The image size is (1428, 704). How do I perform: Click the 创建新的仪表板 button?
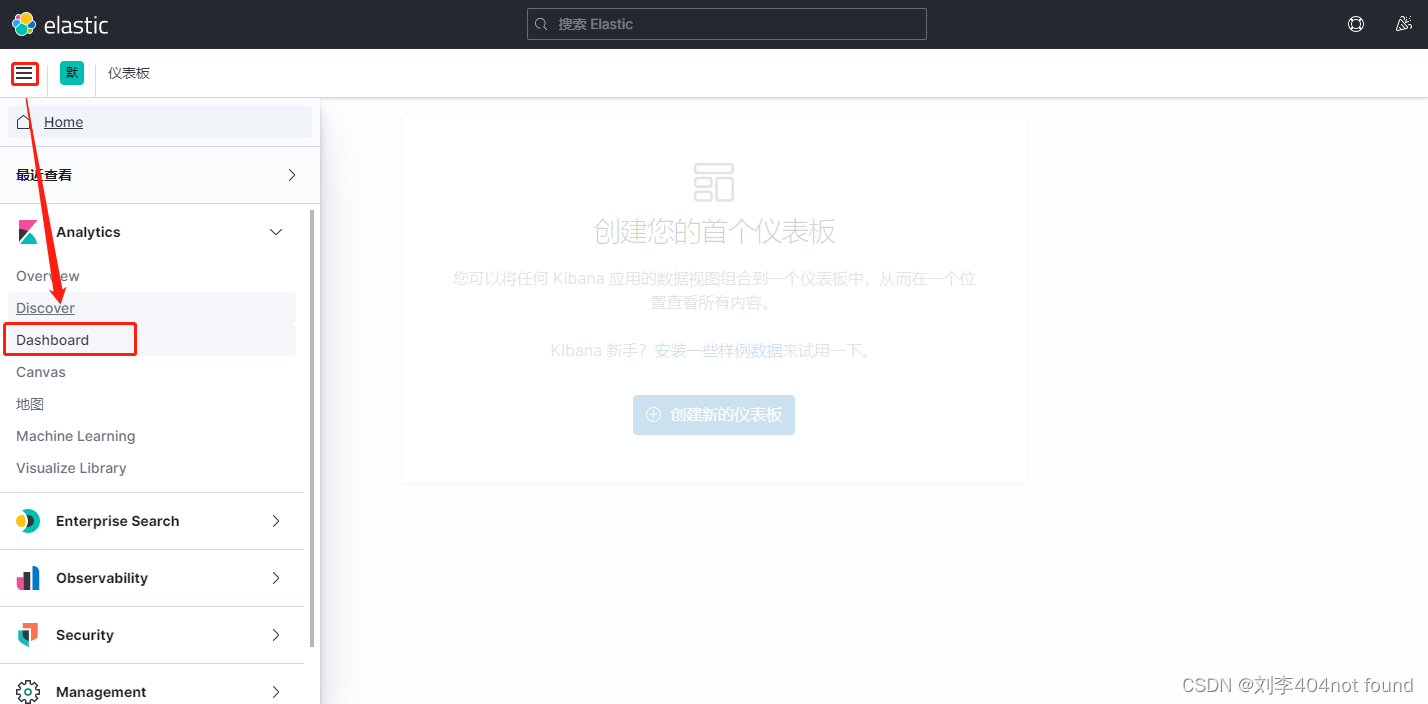[714, 414]
